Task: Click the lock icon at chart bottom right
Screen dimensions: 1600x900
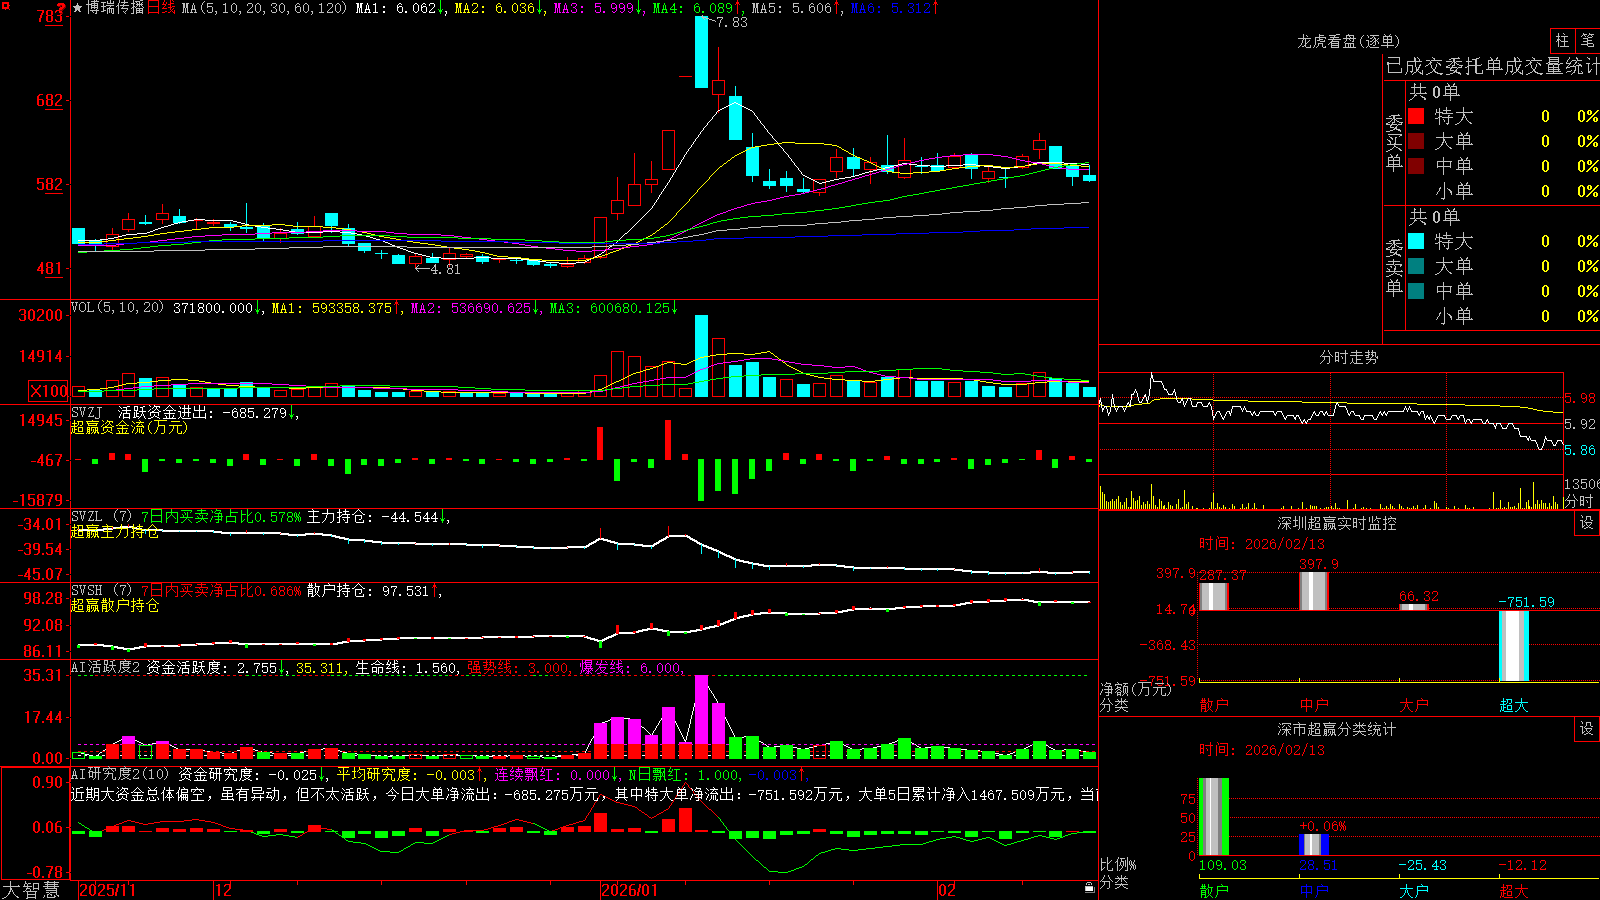Action: pos(1090,888)
